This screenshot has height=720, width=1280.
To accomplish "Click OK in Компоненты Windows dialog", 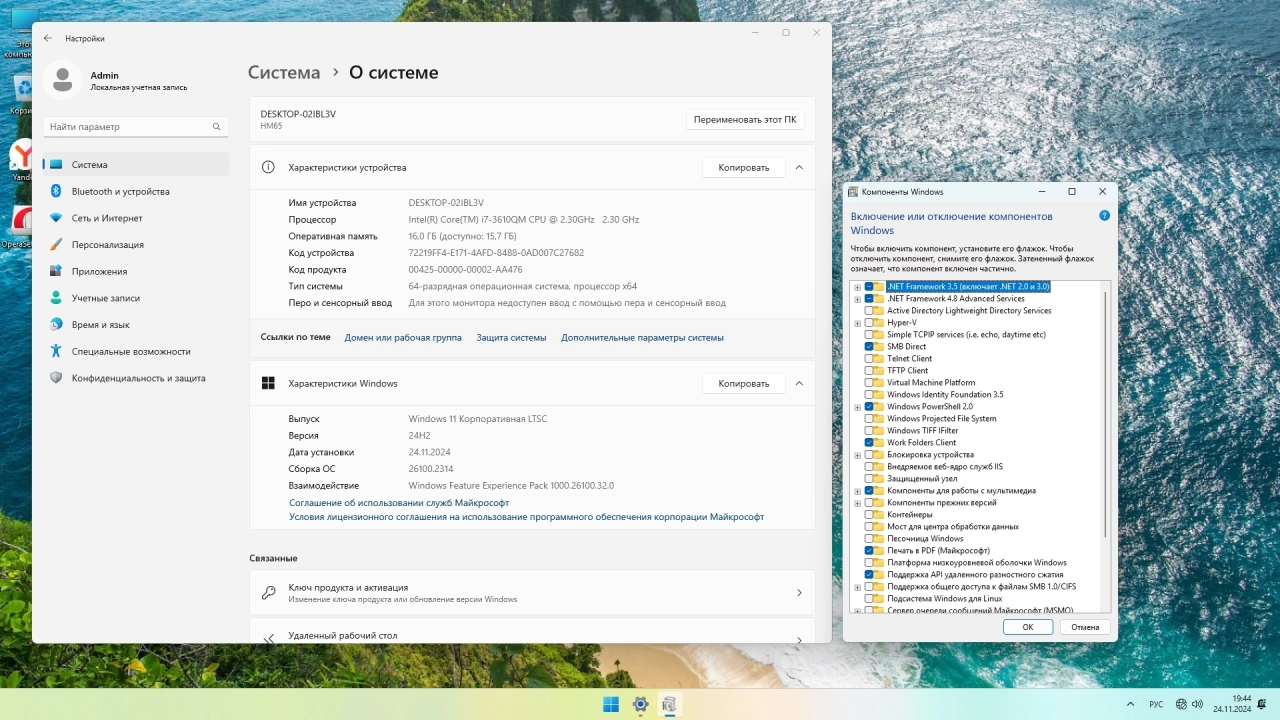I will pyautogui.click(x=1028, y=627).
